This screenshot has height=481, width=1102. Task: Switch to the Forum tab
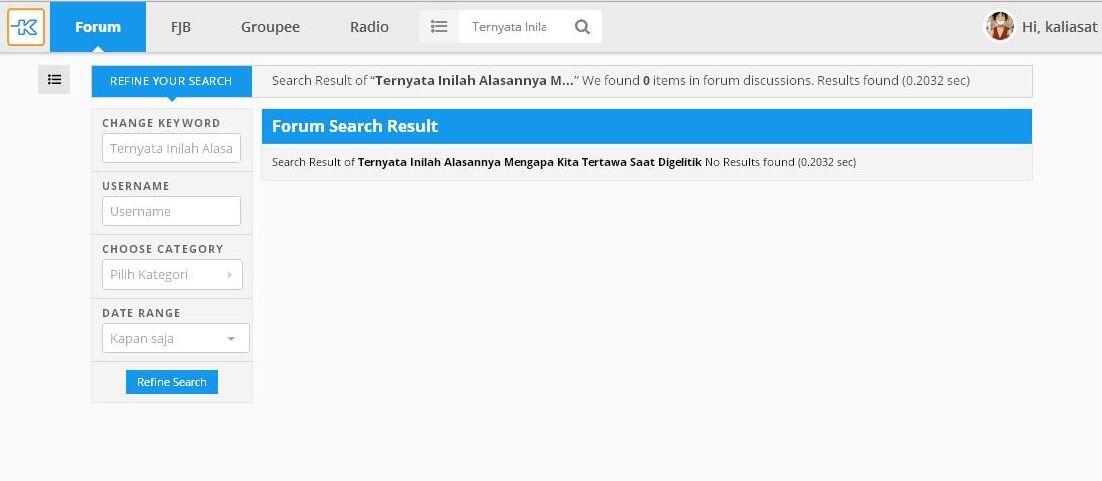[x=98, y=27]
